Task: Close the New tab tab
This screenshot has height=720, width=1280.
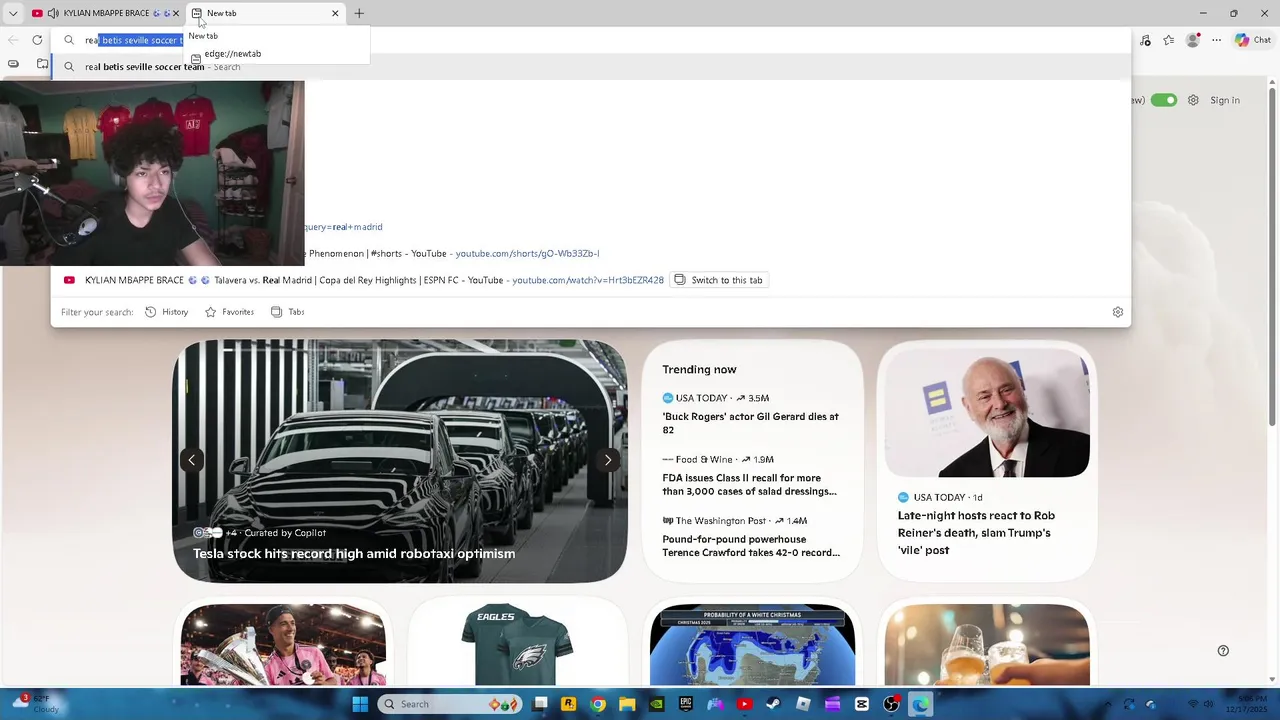Action: pos(335,13)
